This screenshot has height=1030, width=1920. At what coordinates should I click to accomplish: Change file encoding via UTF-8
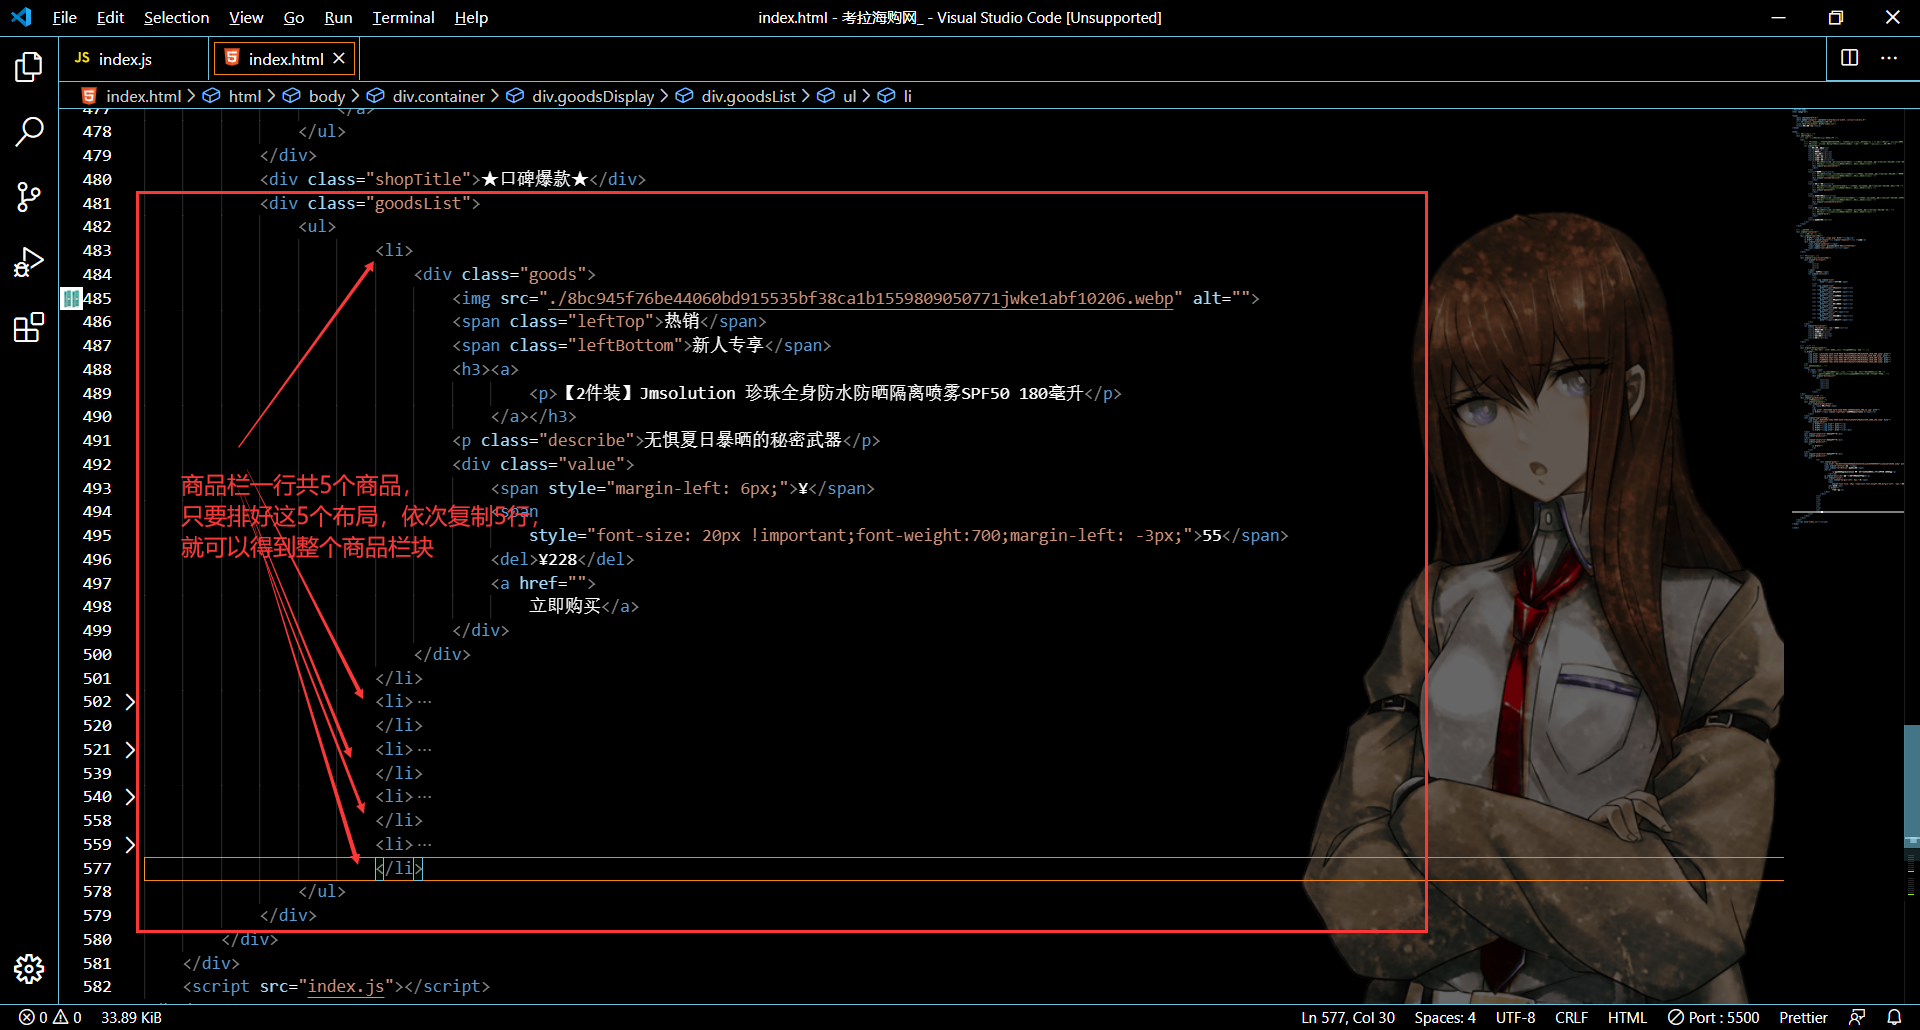(1515, 1017)
